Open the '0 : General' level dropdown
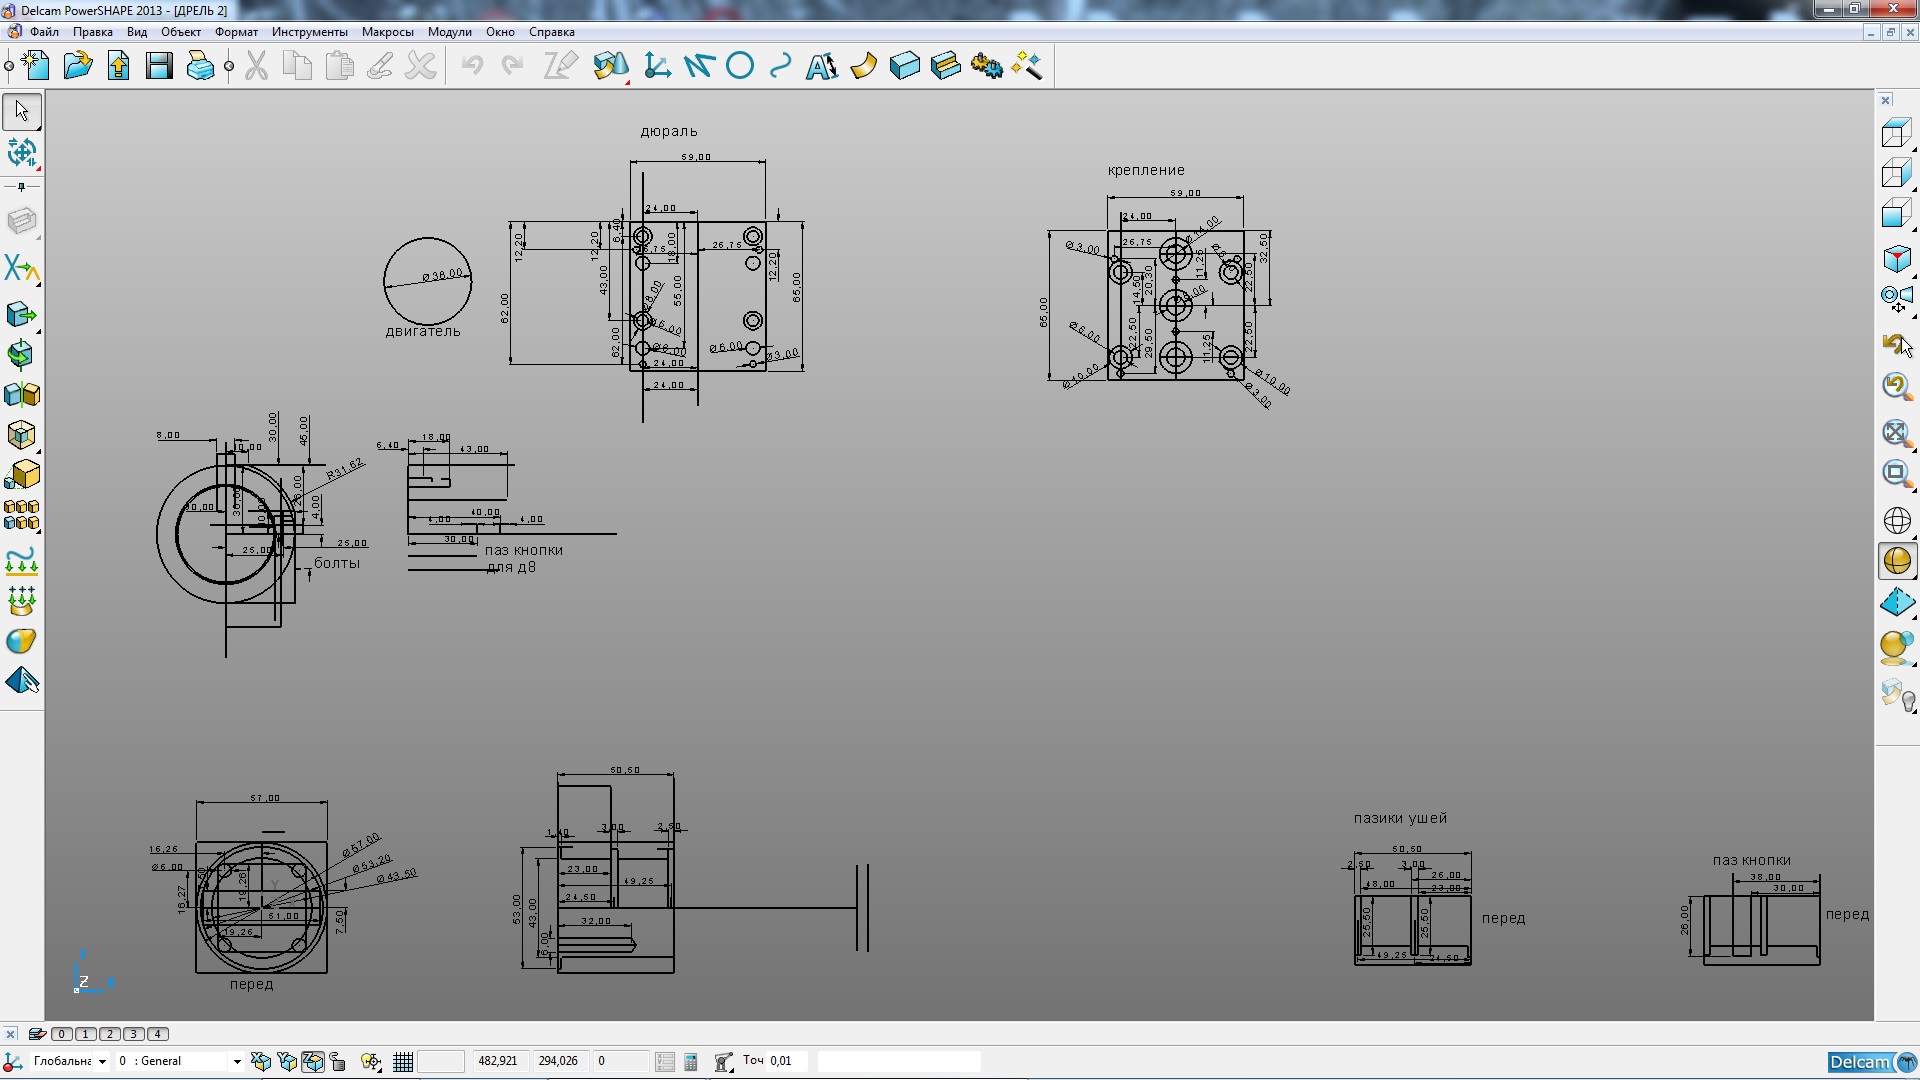 coord(237,1062)
